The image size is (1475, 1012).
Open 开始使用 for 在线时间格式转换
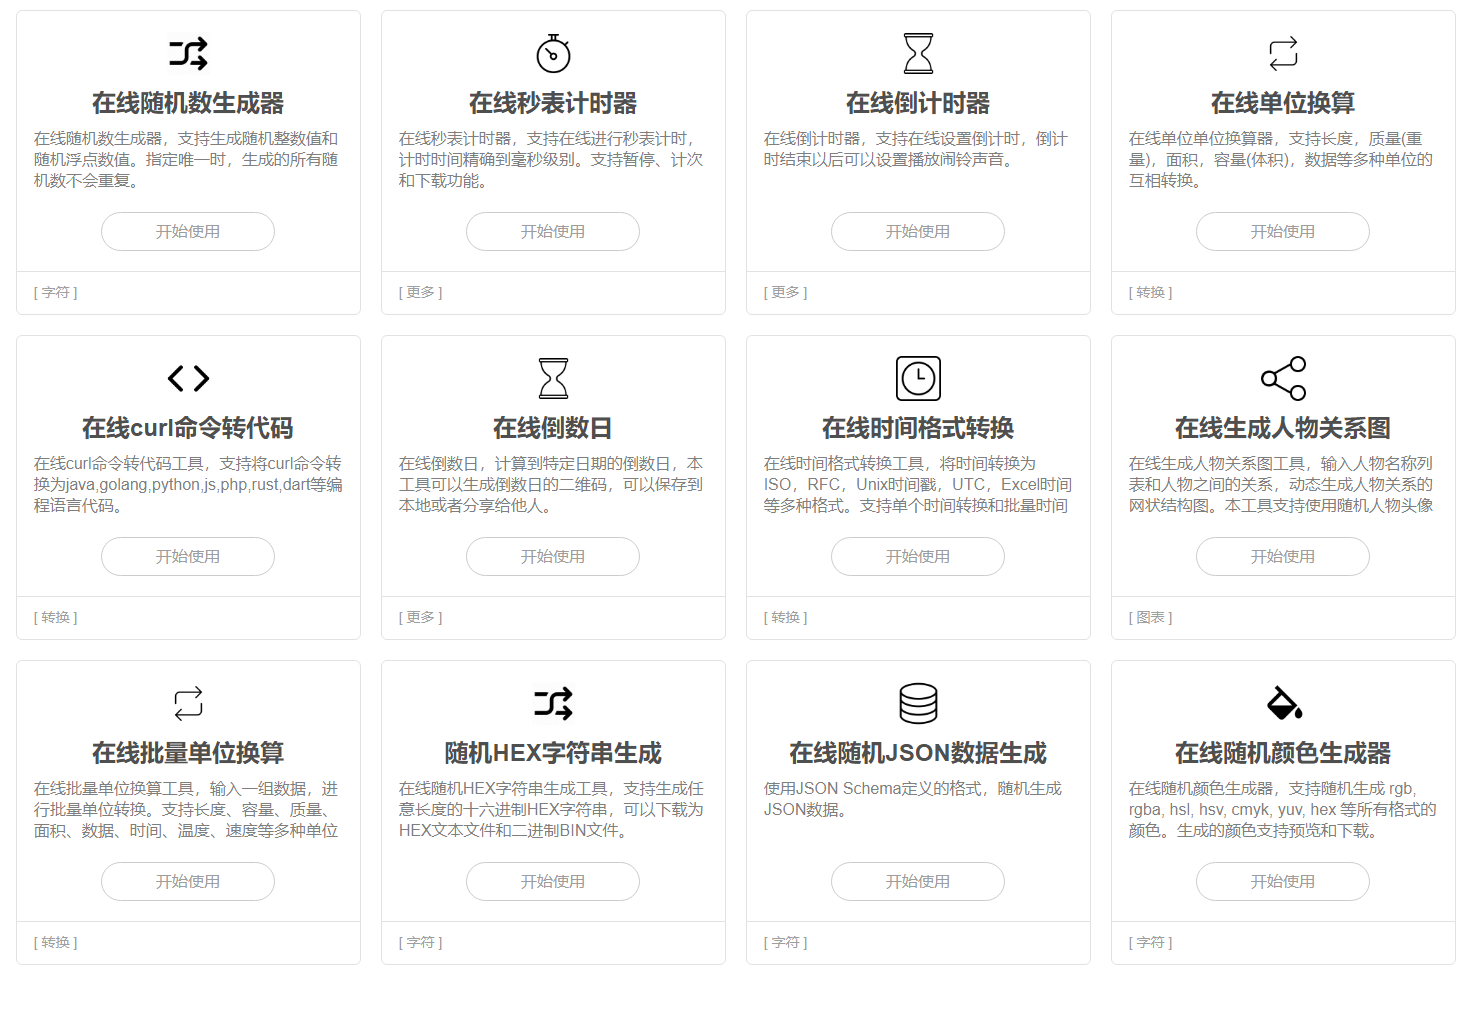coord(917,556)
